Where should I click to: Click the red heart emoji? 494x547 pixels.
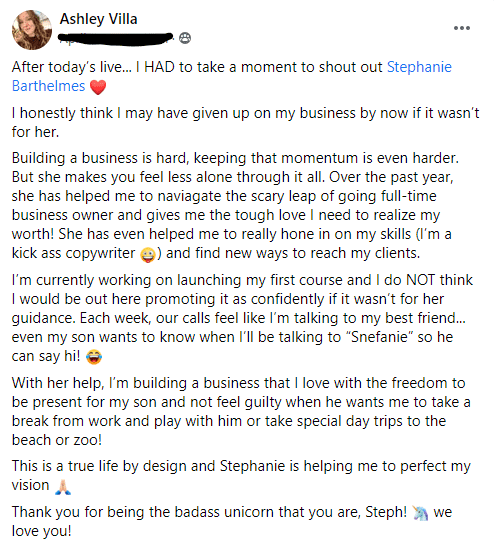[98, 87]
